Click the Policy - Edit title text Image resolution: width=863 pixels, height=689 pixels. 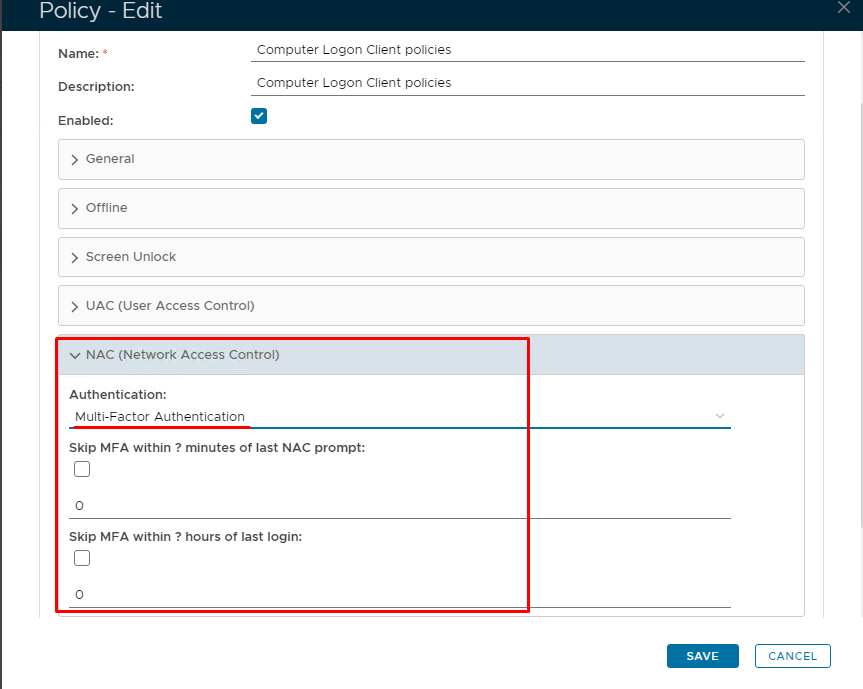pyautogui.click(x=100, y=12)
